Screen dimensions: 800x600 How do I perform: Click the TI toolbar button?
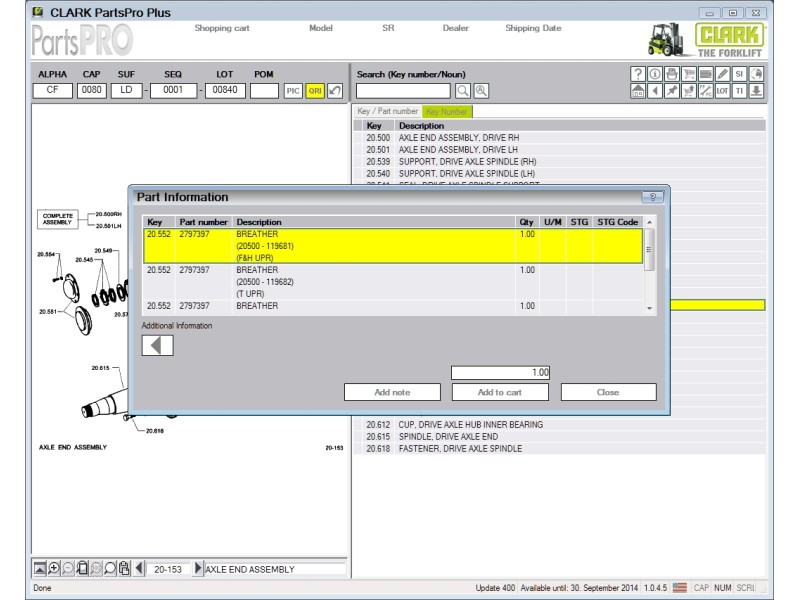pos(739,91)
